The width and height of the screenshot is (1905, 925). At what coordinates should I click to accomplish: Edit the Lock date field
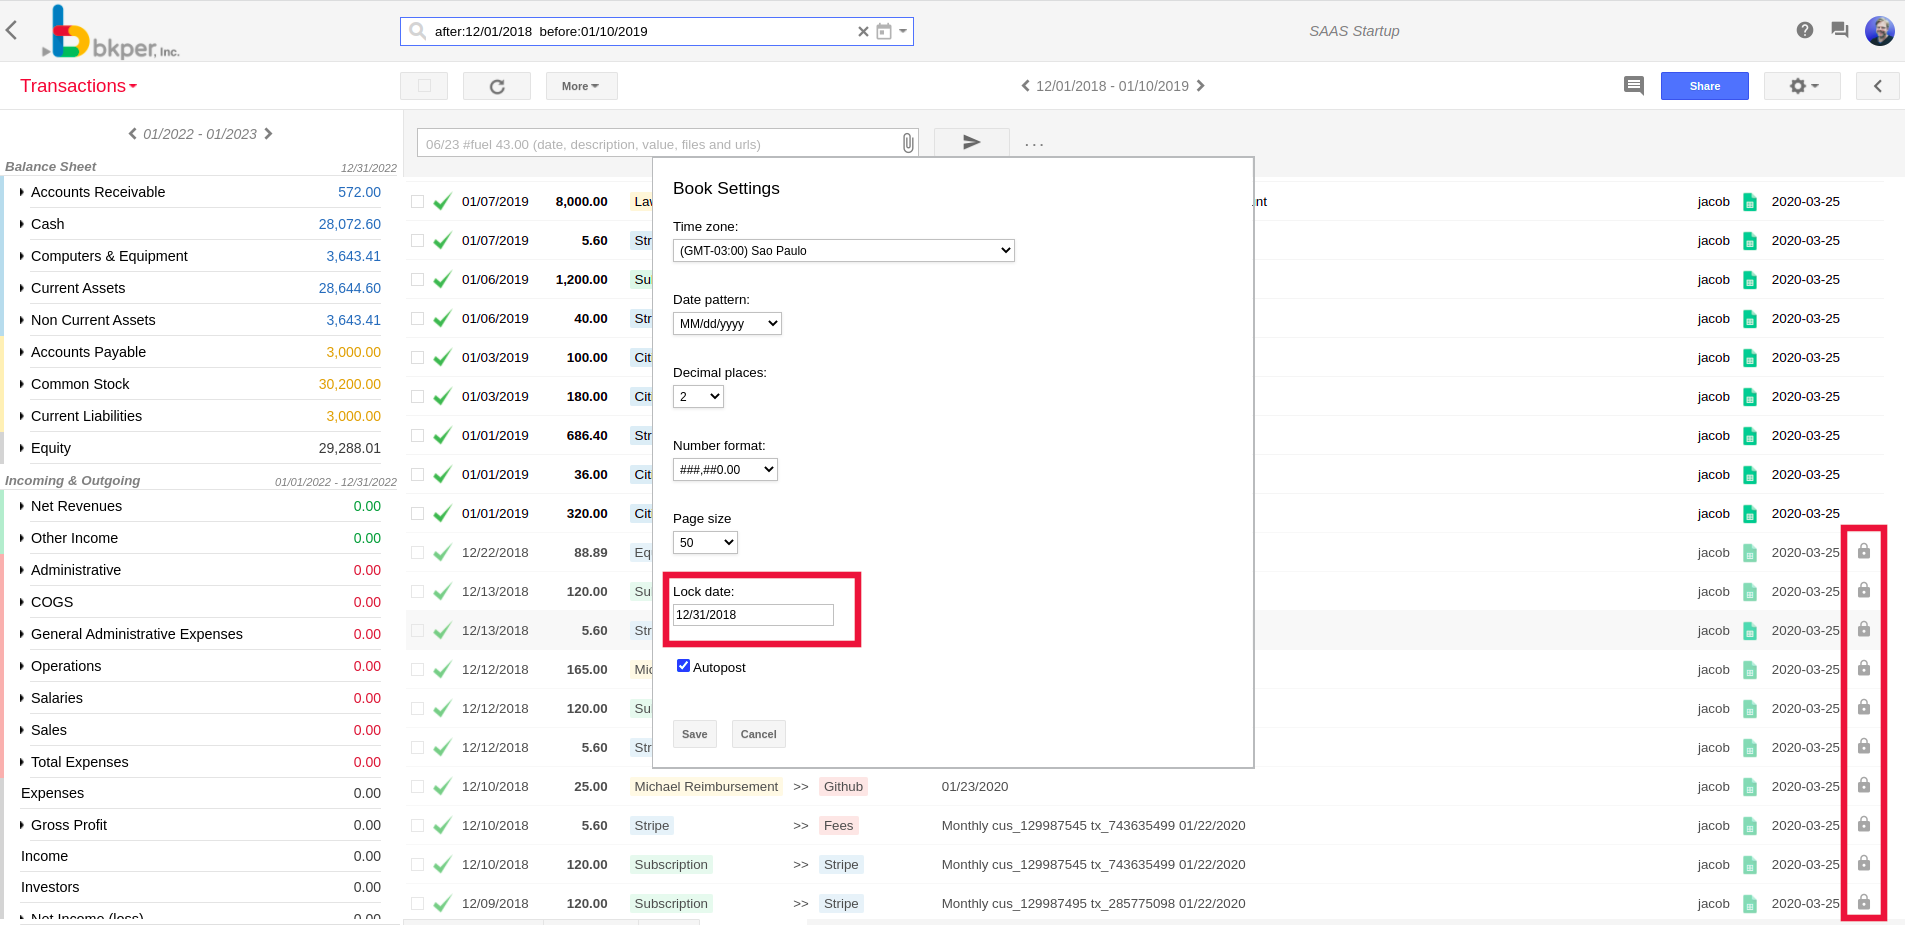[752, 614]
